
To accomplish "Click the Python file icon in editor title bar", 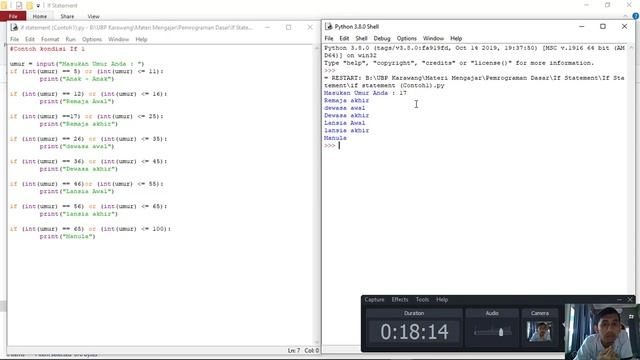I will (14, 27).
